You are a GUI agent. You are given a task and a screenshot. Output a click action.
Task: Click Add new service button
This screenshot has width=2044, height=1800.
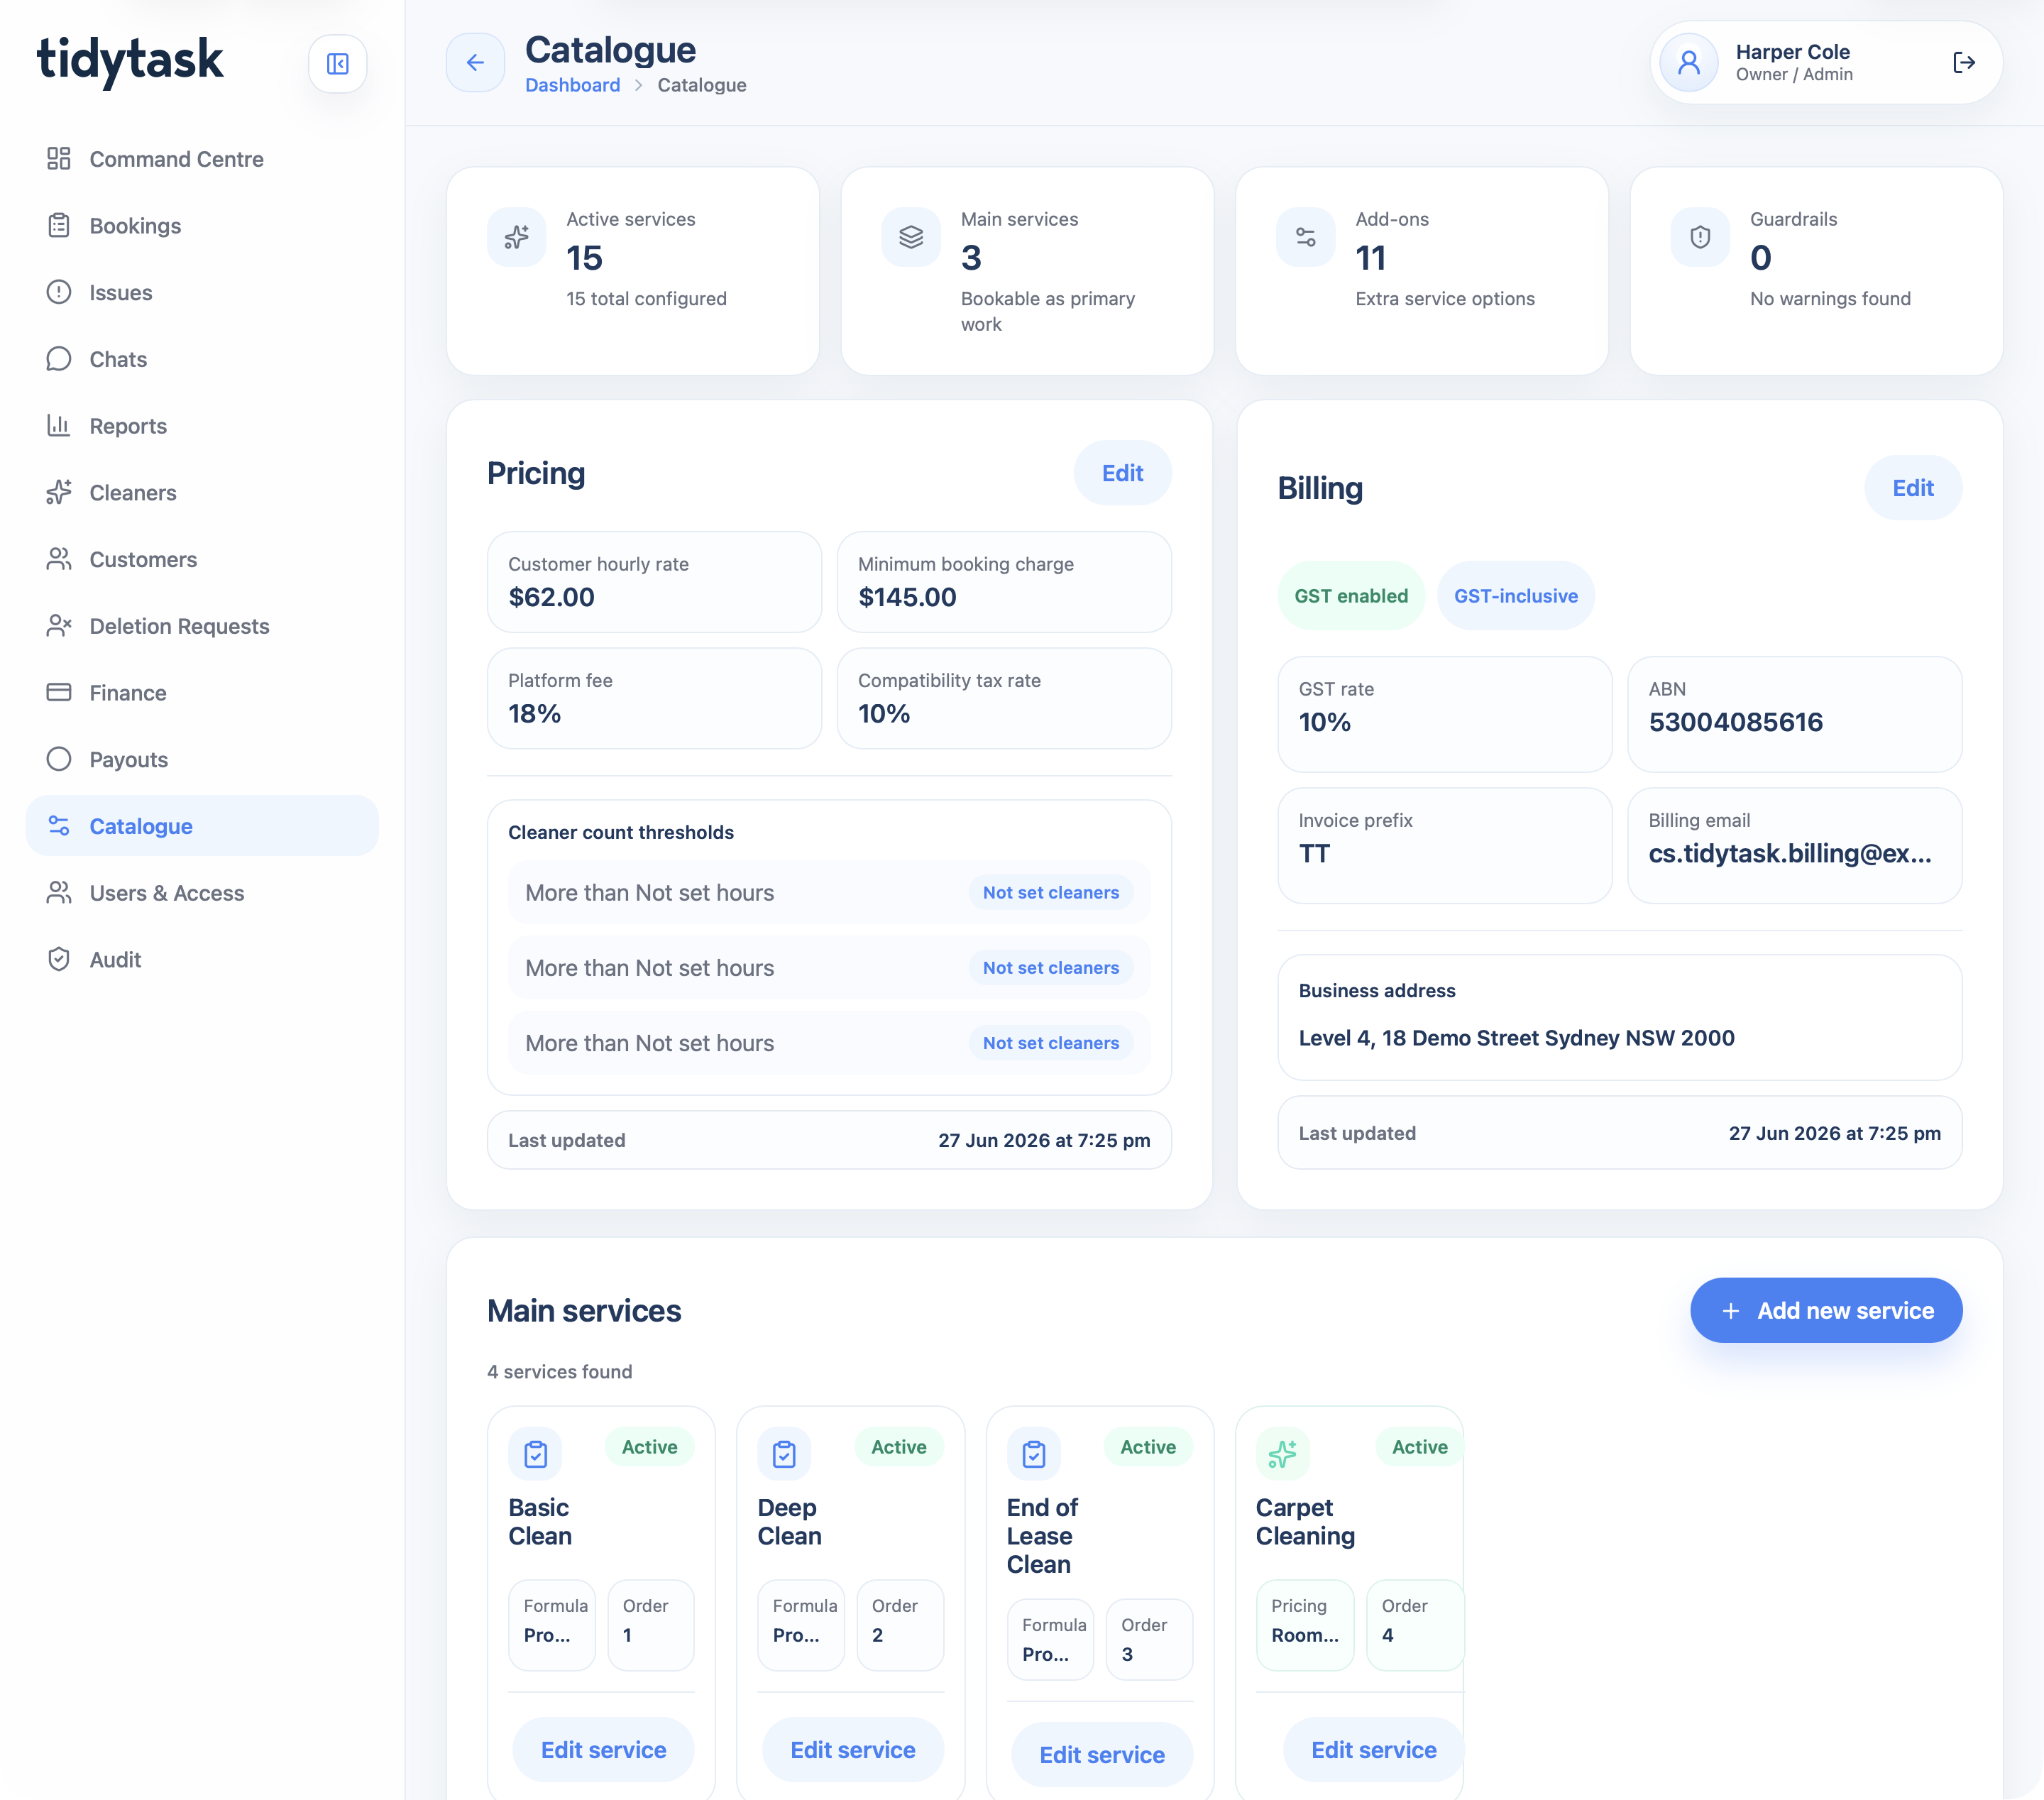click(x=1826, y=1310)
